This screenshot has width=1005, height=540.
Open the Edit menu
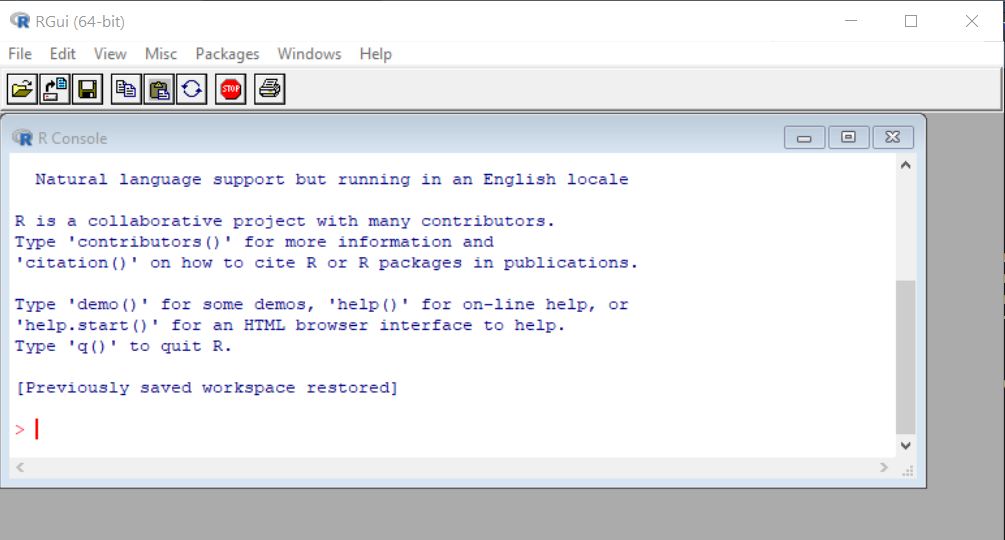click(63, 54)
